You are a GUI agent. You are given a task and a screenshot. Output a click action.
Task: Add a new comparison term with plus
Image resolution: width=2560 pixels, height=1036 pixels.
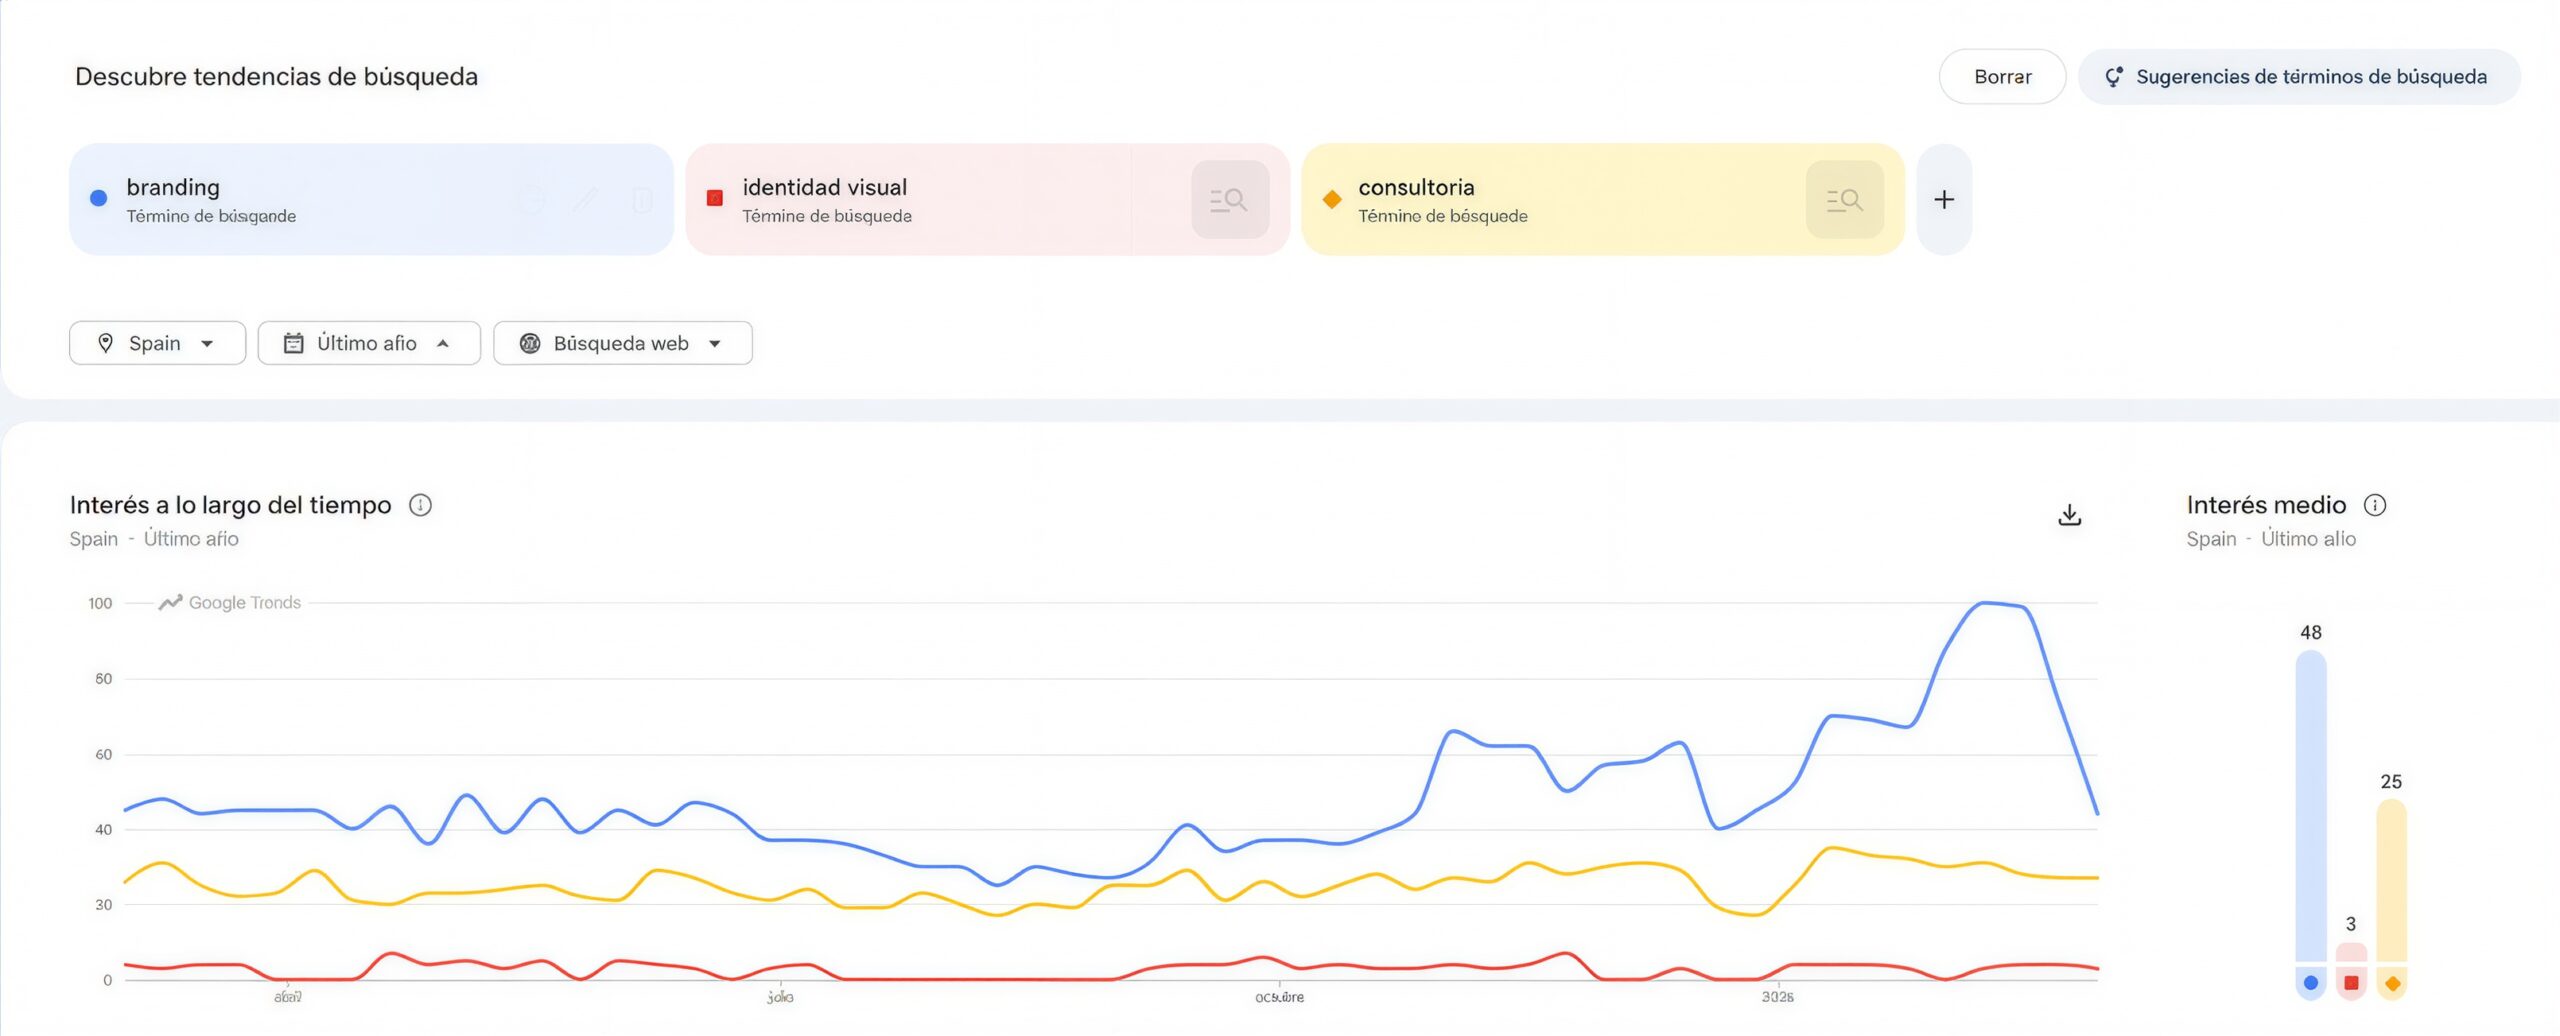point(1944,200)
